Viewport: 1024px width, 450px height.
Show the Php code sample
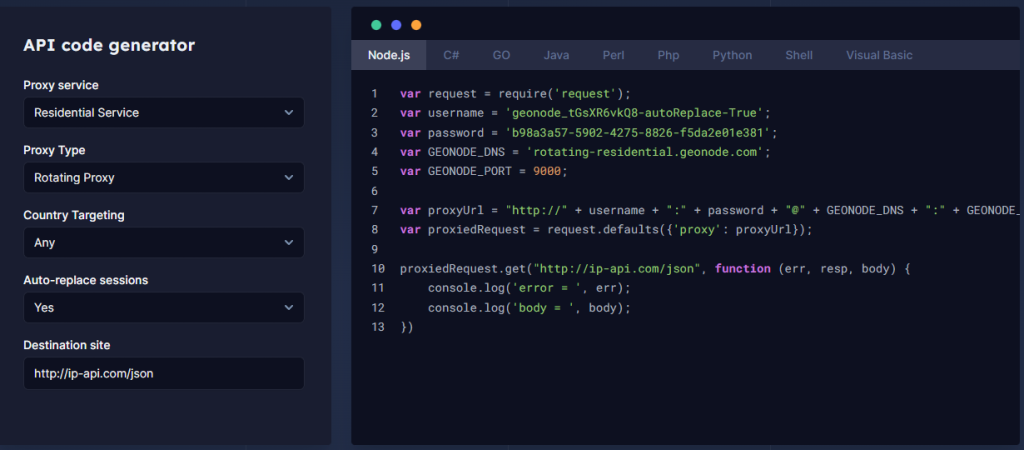point(668,55)
